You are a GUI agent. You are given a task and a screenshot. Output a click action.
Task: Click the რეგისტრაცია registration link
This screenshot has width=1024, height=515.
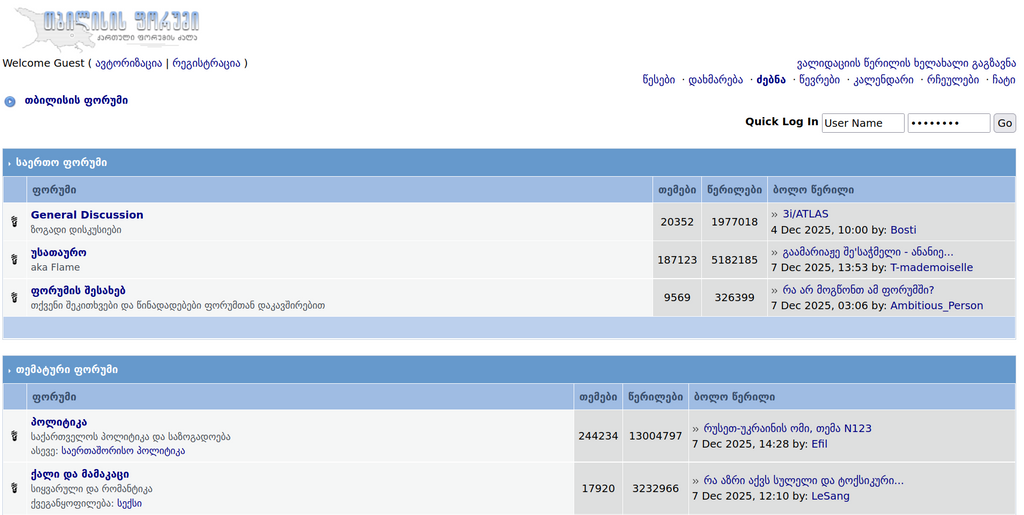click(x=206, y=63)
